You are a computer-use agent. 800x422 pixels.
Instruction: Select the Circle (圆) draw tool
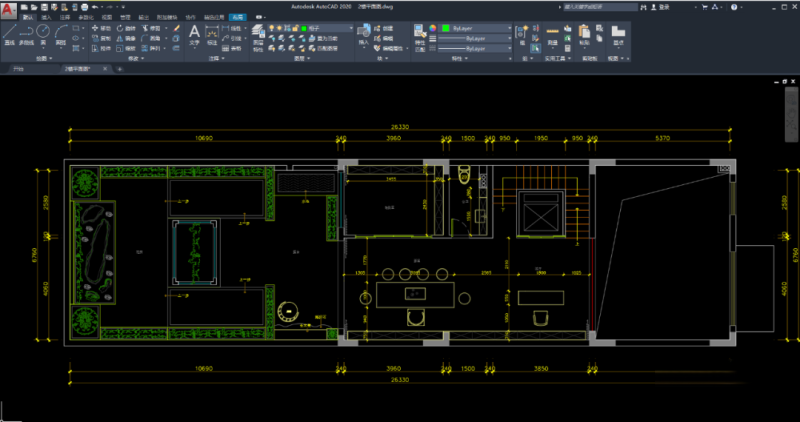coord(43,33)
